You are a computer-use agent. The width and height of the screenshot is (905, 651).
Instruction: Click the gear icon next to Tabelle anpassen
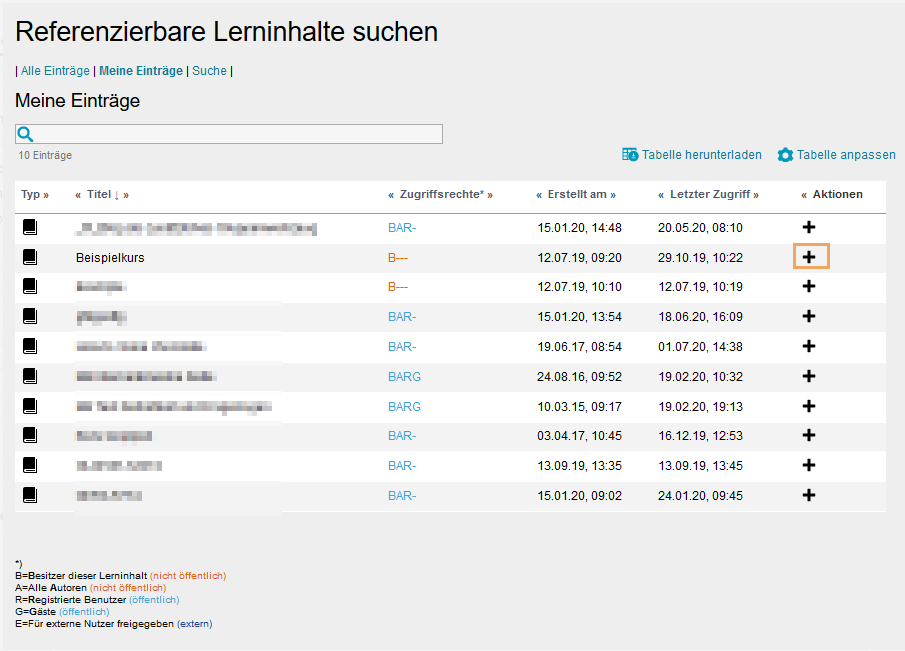[x=786, y=154]
